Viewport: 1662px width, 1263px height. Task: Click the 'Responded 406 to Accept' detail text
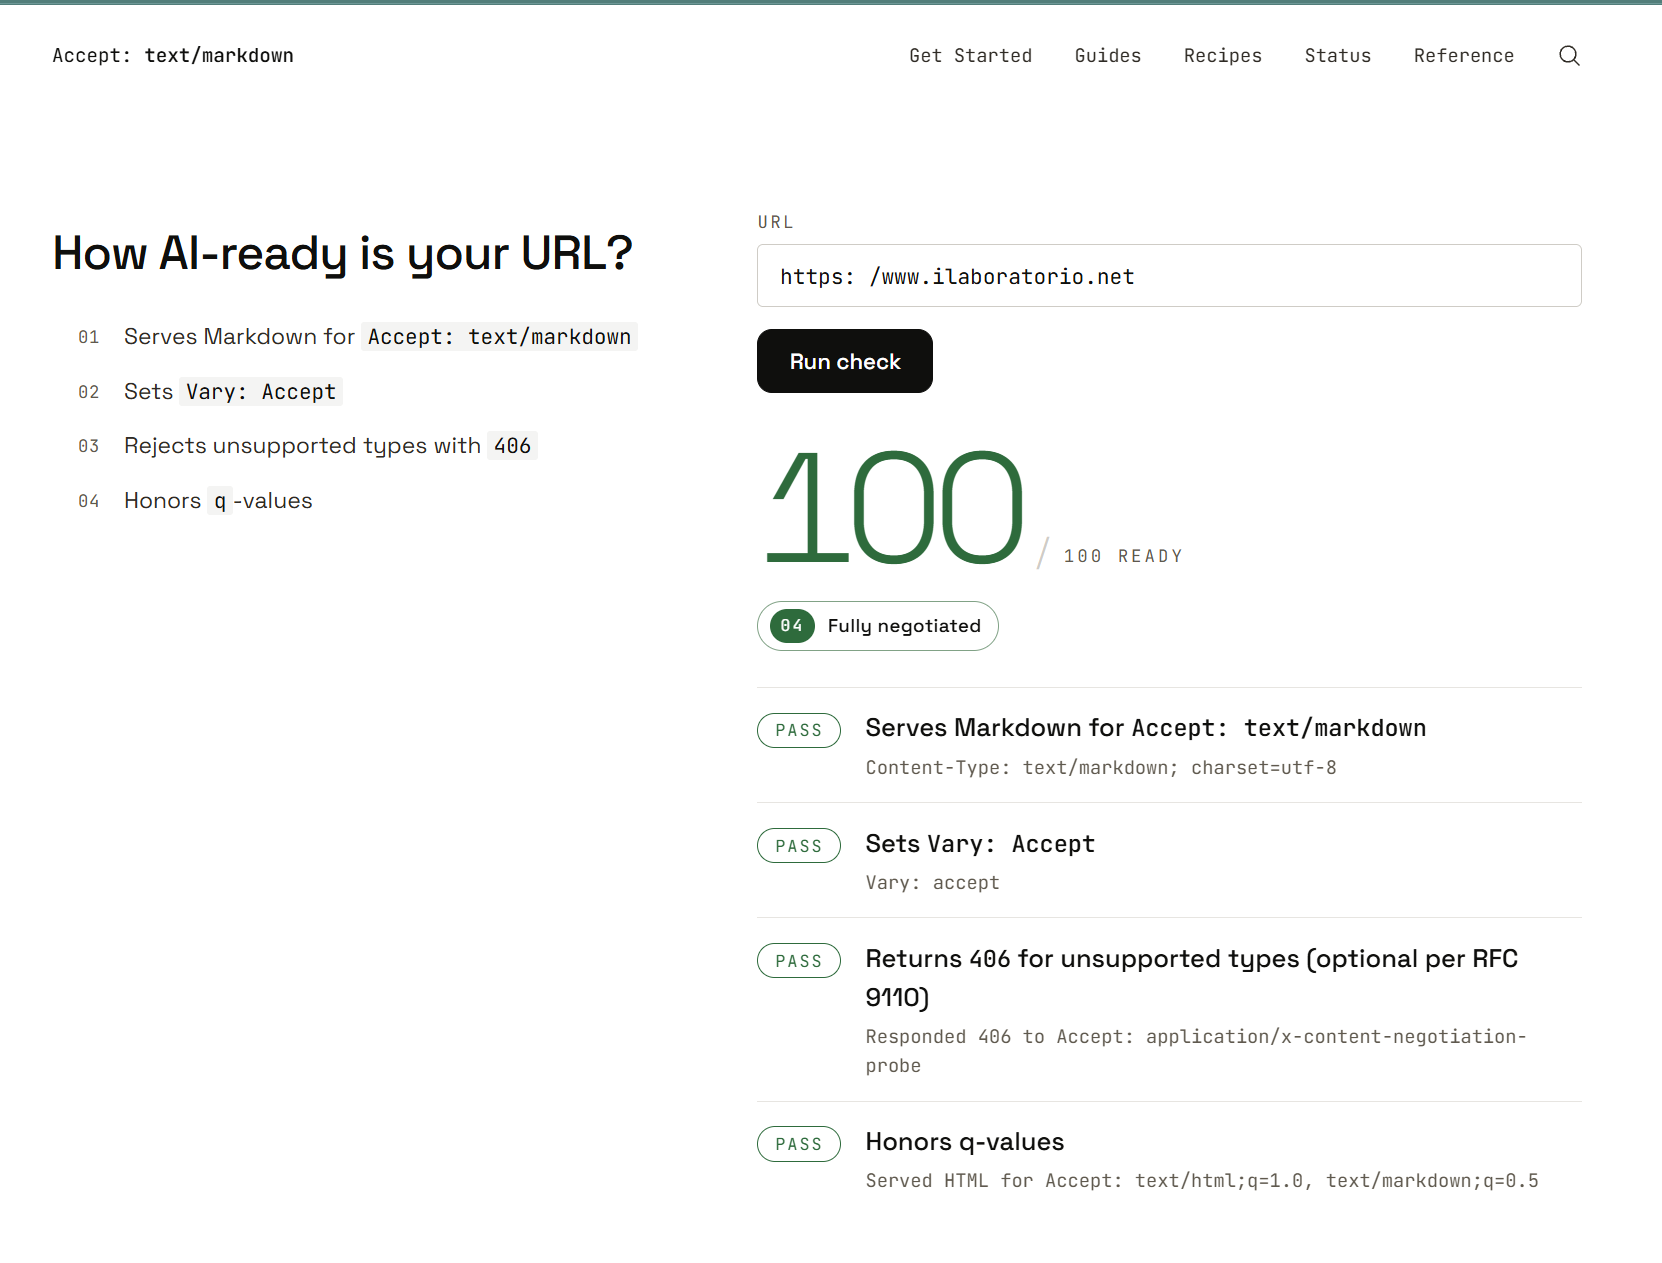click(1196, 1051)
